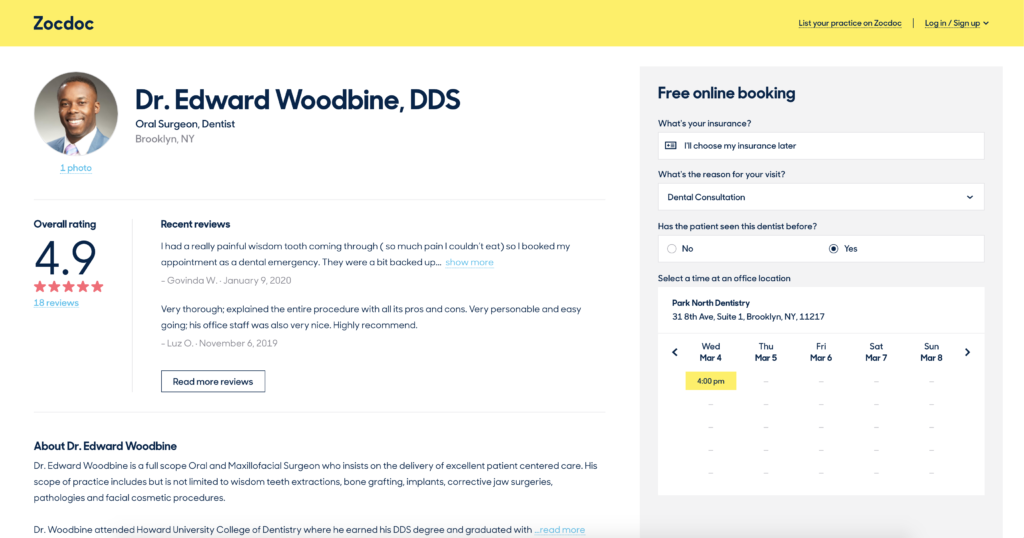This screenshot has width=1024, height=538.
Task: Click the Fri Mar 6 column header
Action: tap(821, 352)
